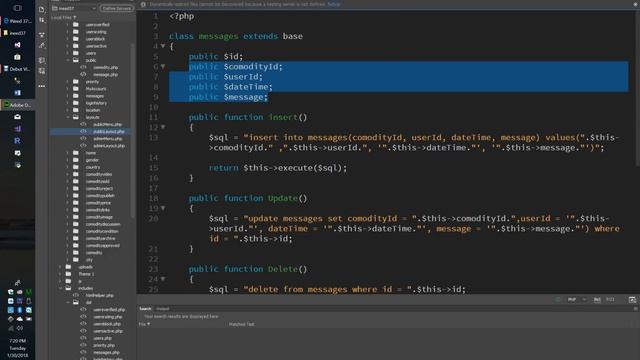Click the File Management arrows icon
The height and width of the screenshot is (360, 640).
pyautogui.click(x=42, y=20)
